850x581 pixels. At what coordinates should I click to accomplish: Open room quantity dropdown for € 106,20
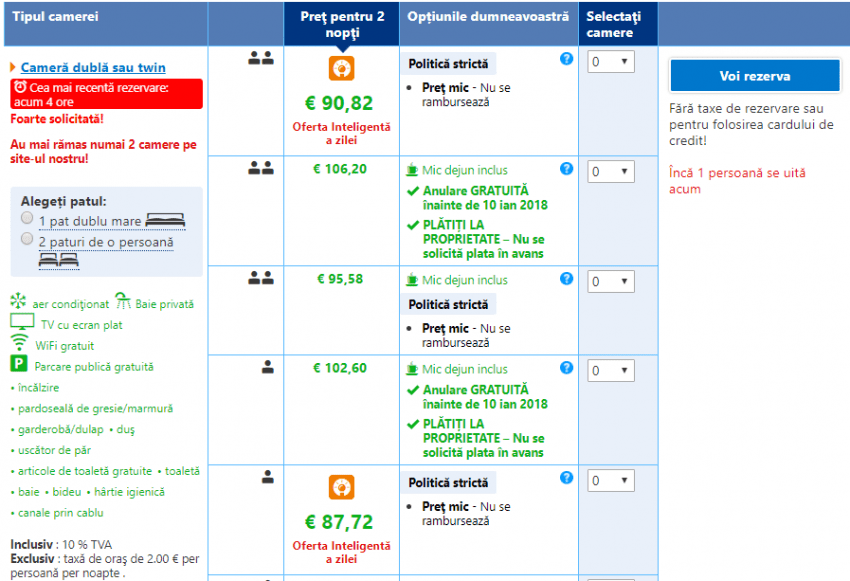[610, 172]
